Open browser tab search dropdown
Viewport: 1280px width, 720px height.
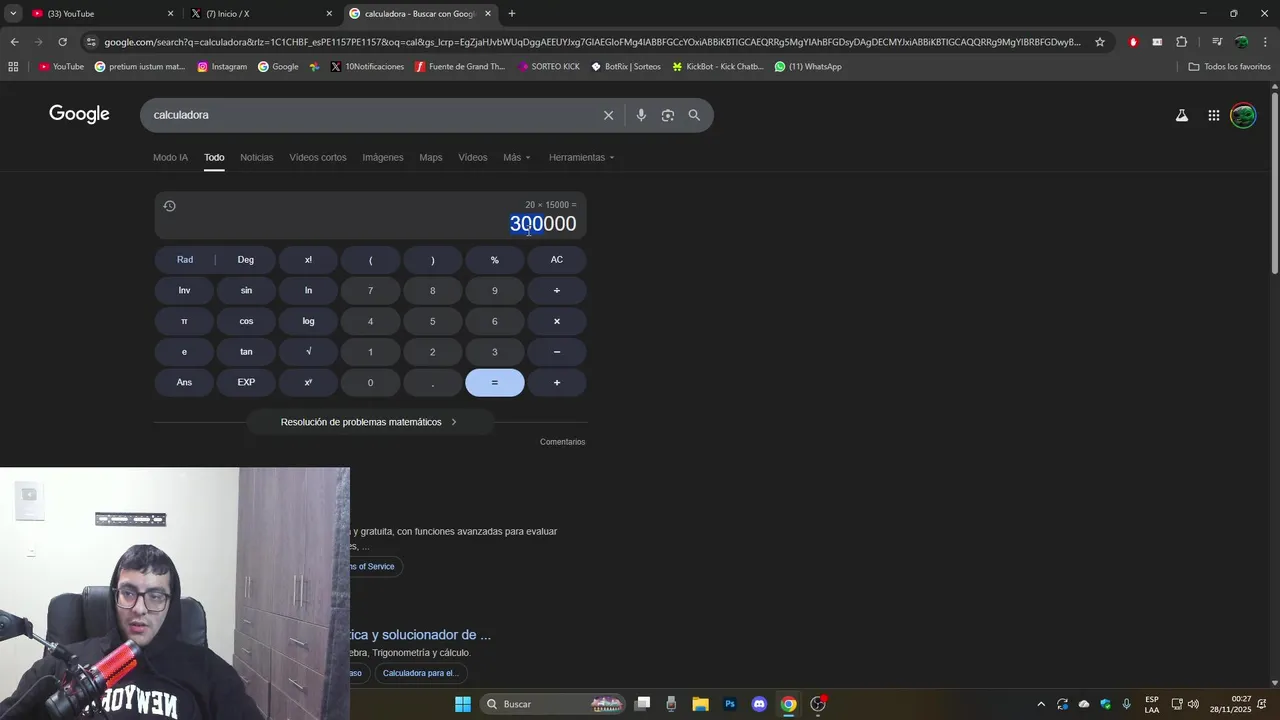pyautogui.click(x=12, y=14)
